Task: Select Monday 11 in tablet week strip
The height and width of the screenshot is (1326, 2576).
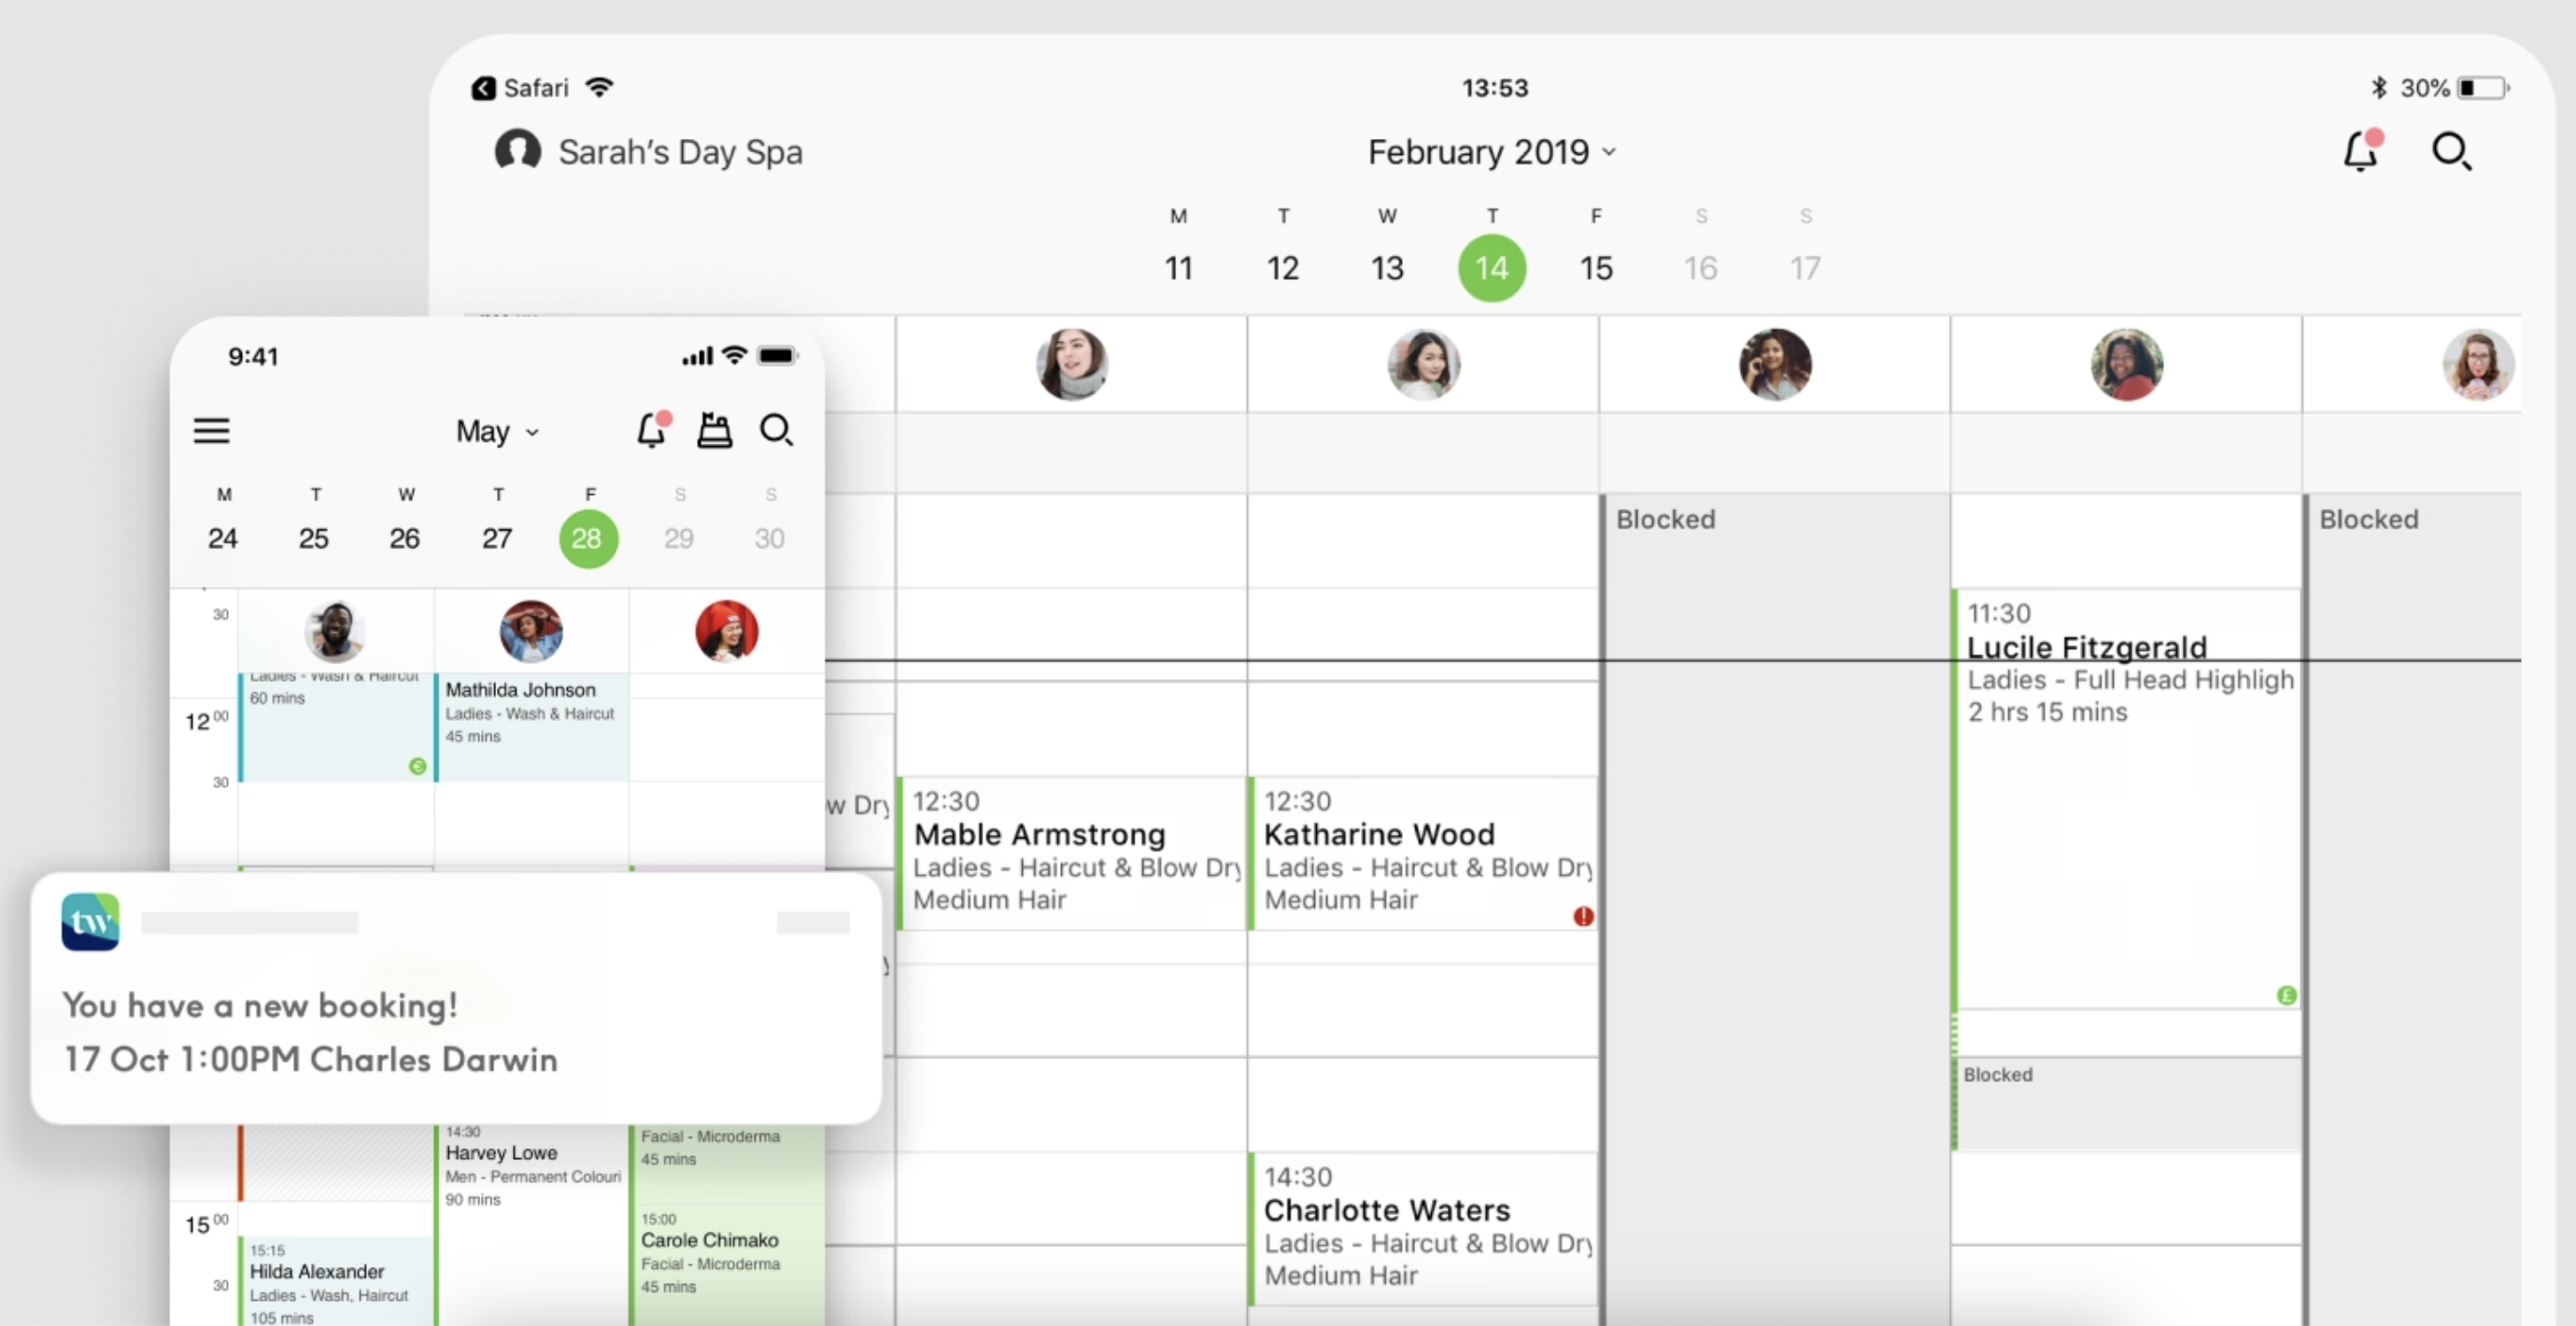Action: click(x=1178, y=267)
